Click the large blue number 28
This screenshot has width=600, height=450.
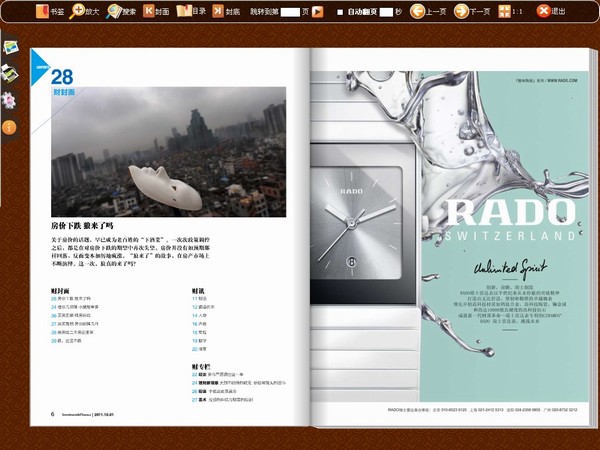tap(62, 77)
